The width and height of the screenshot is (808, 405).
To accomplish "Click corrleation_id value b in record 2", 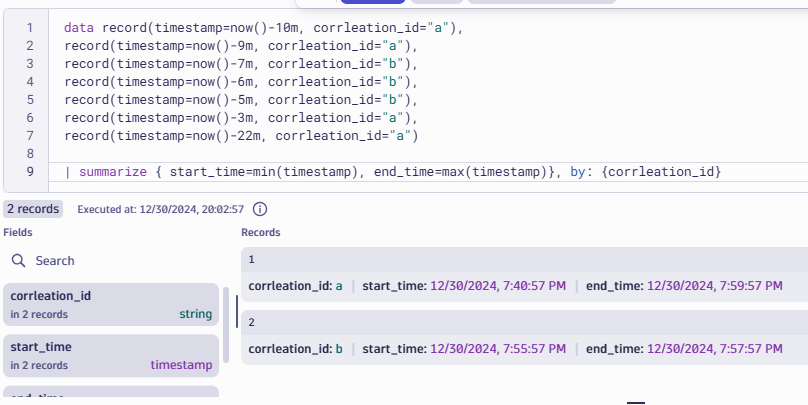I will (x=339, y=349).
